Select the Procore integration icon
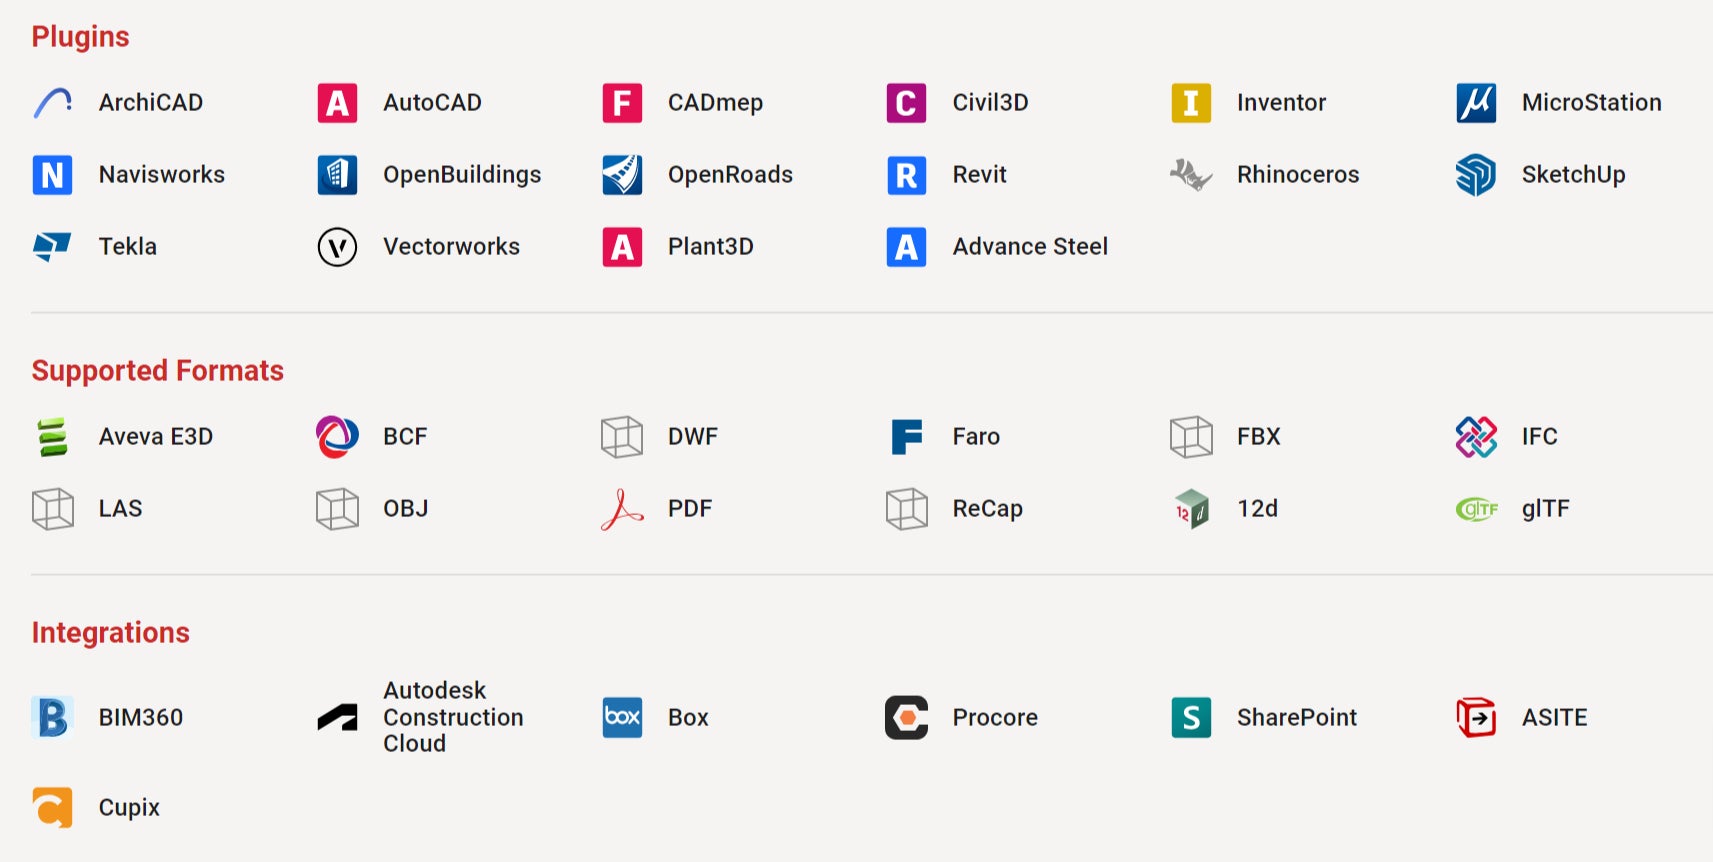This screenshot has width=1713, height=862. click(x=907, y=718)
